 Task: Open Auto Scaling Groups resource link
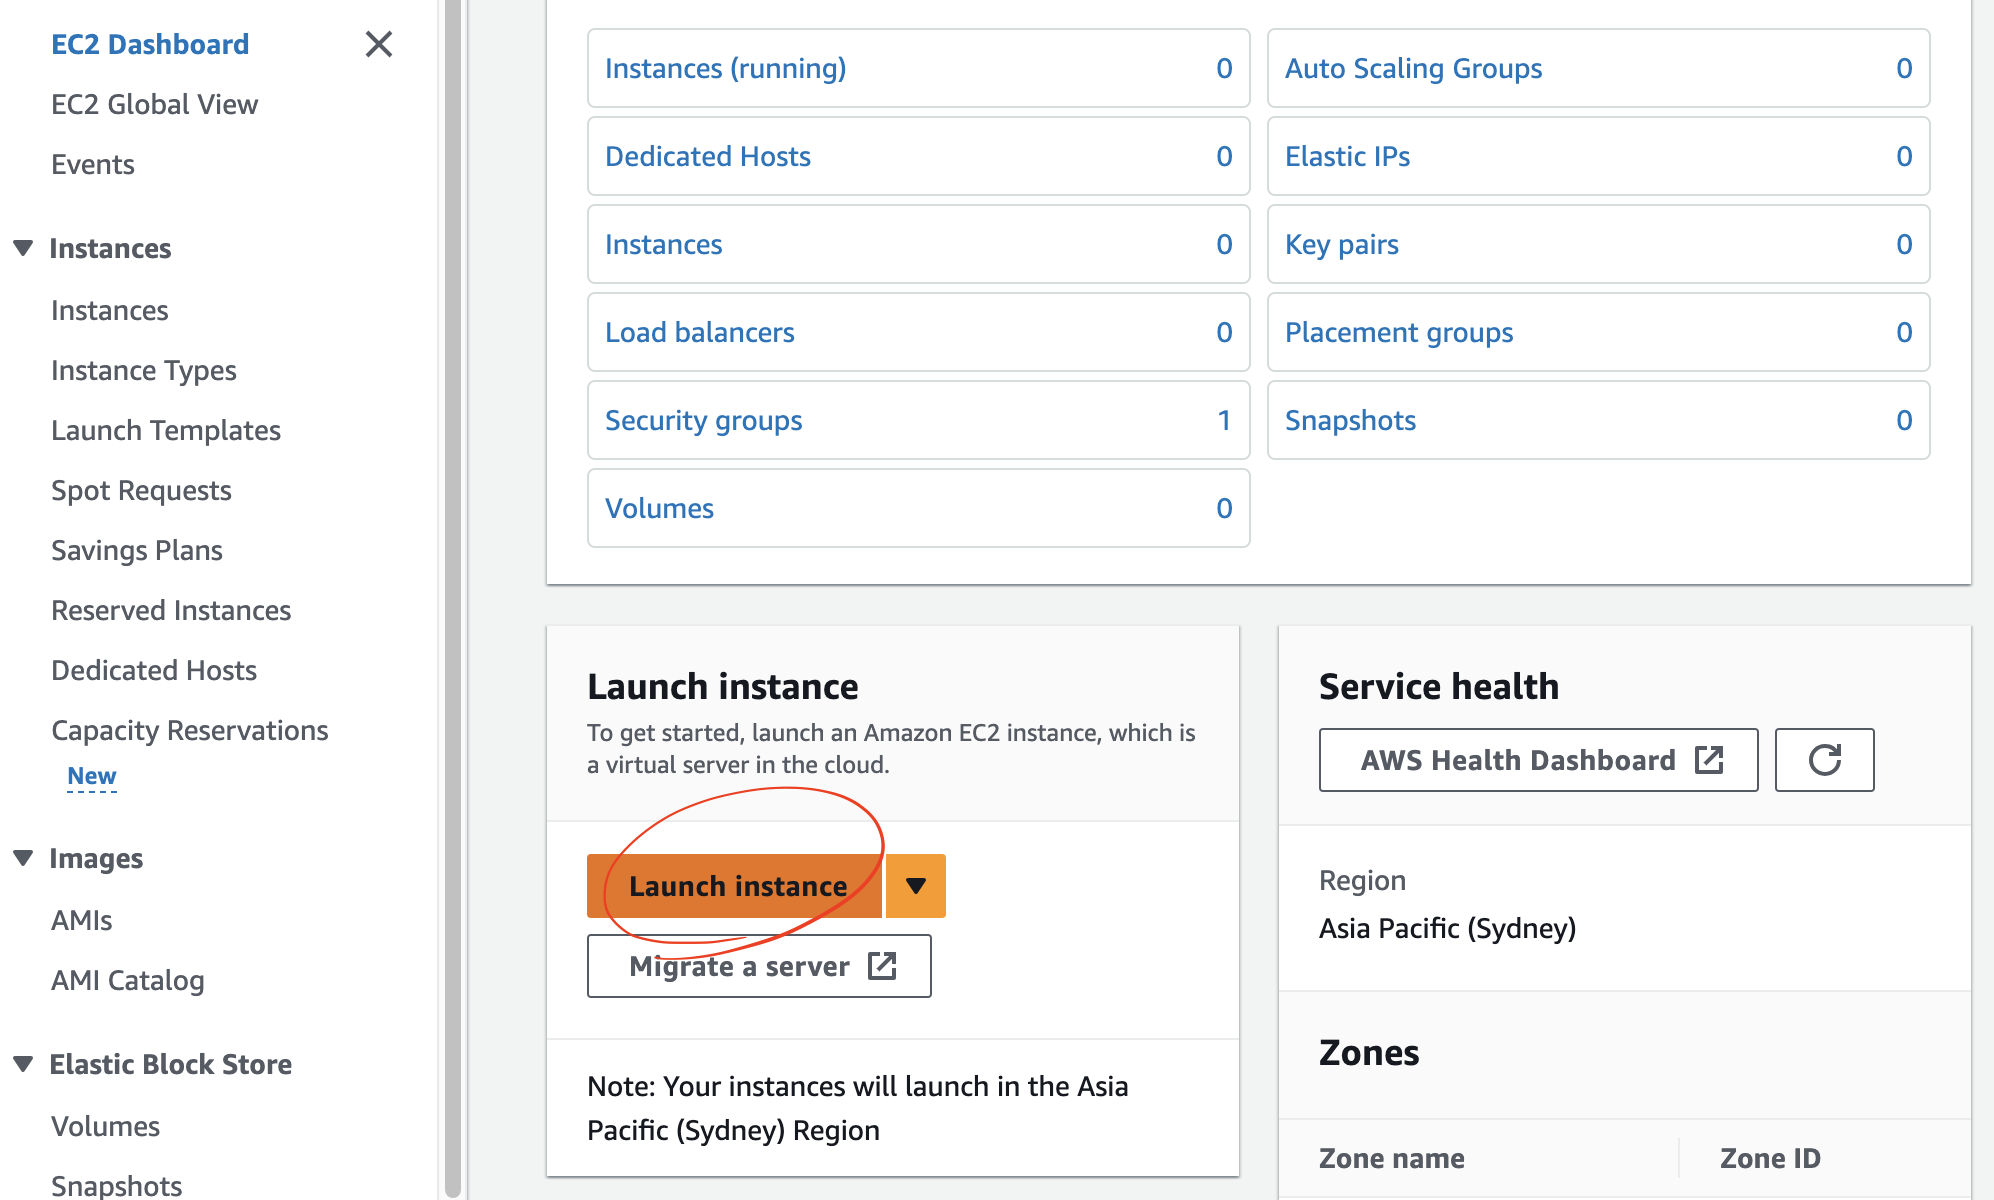(1413, 68)
